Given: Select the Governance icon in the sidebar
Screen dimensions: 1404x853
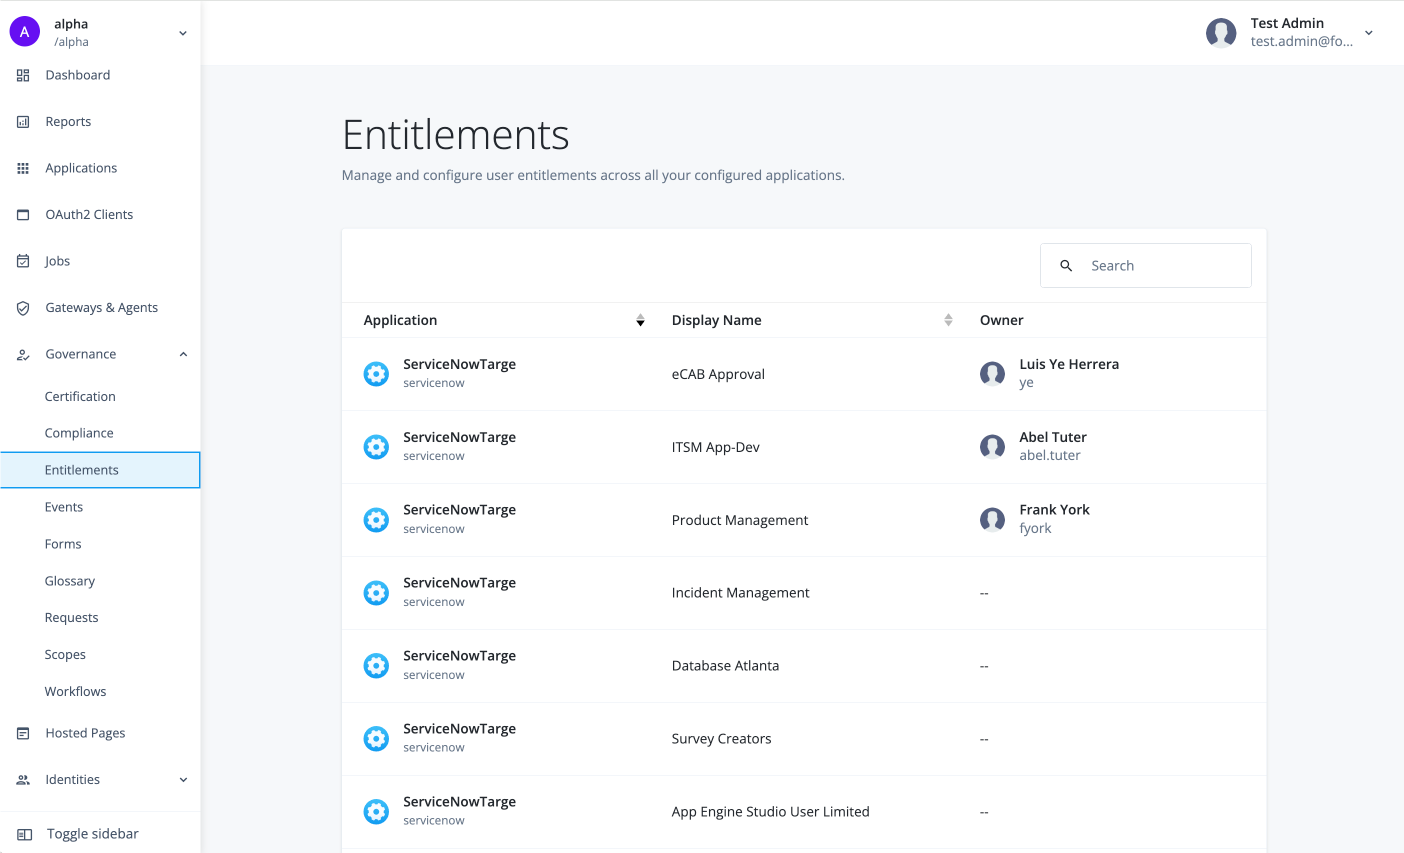Looking at the screenshot, I should 22,353.
